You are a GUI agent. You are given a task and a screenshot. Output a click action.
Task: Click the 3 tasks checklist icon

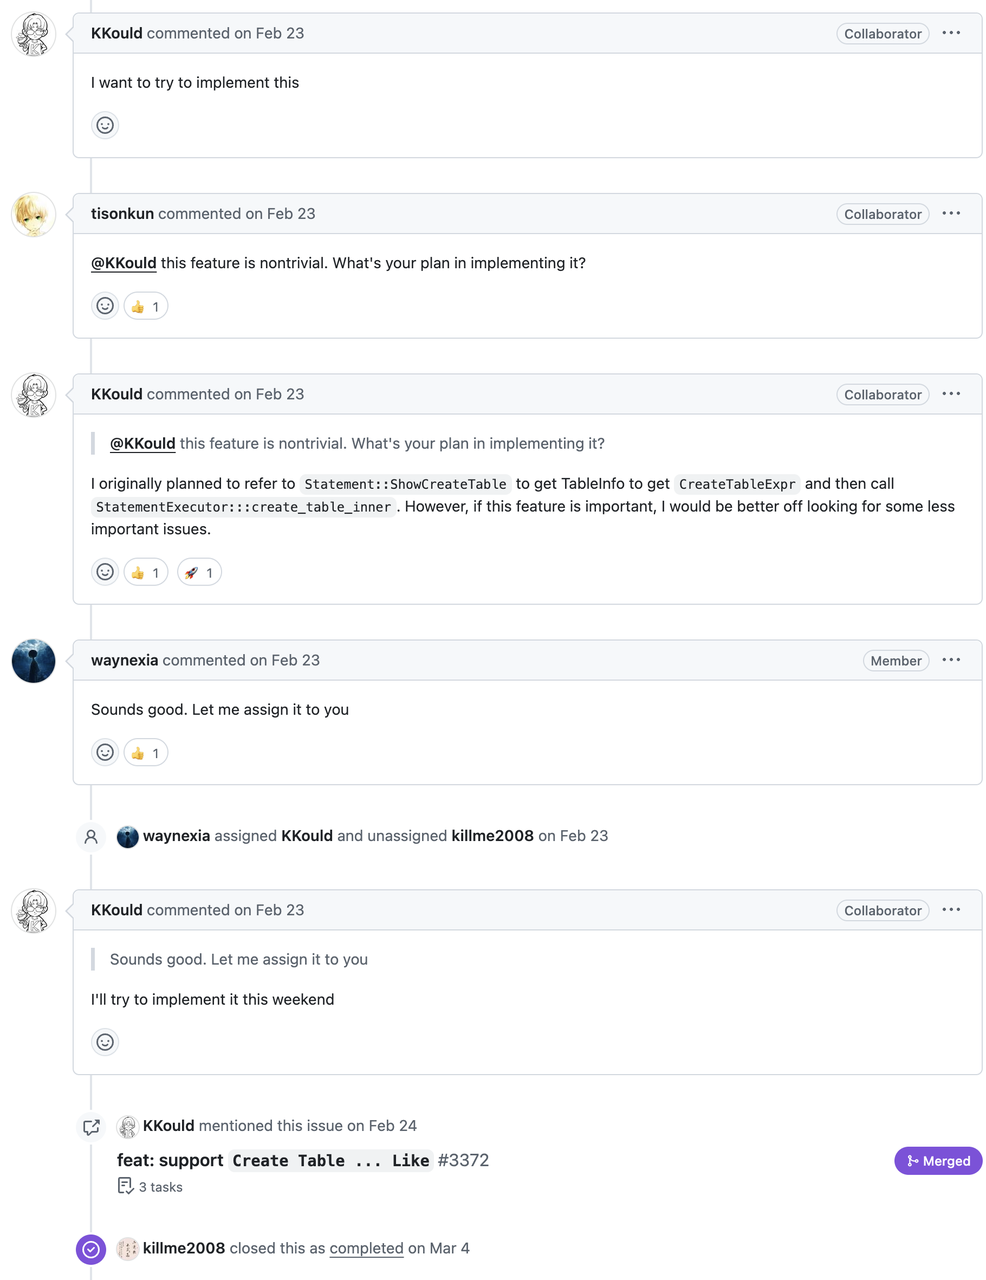[126, 1186]
